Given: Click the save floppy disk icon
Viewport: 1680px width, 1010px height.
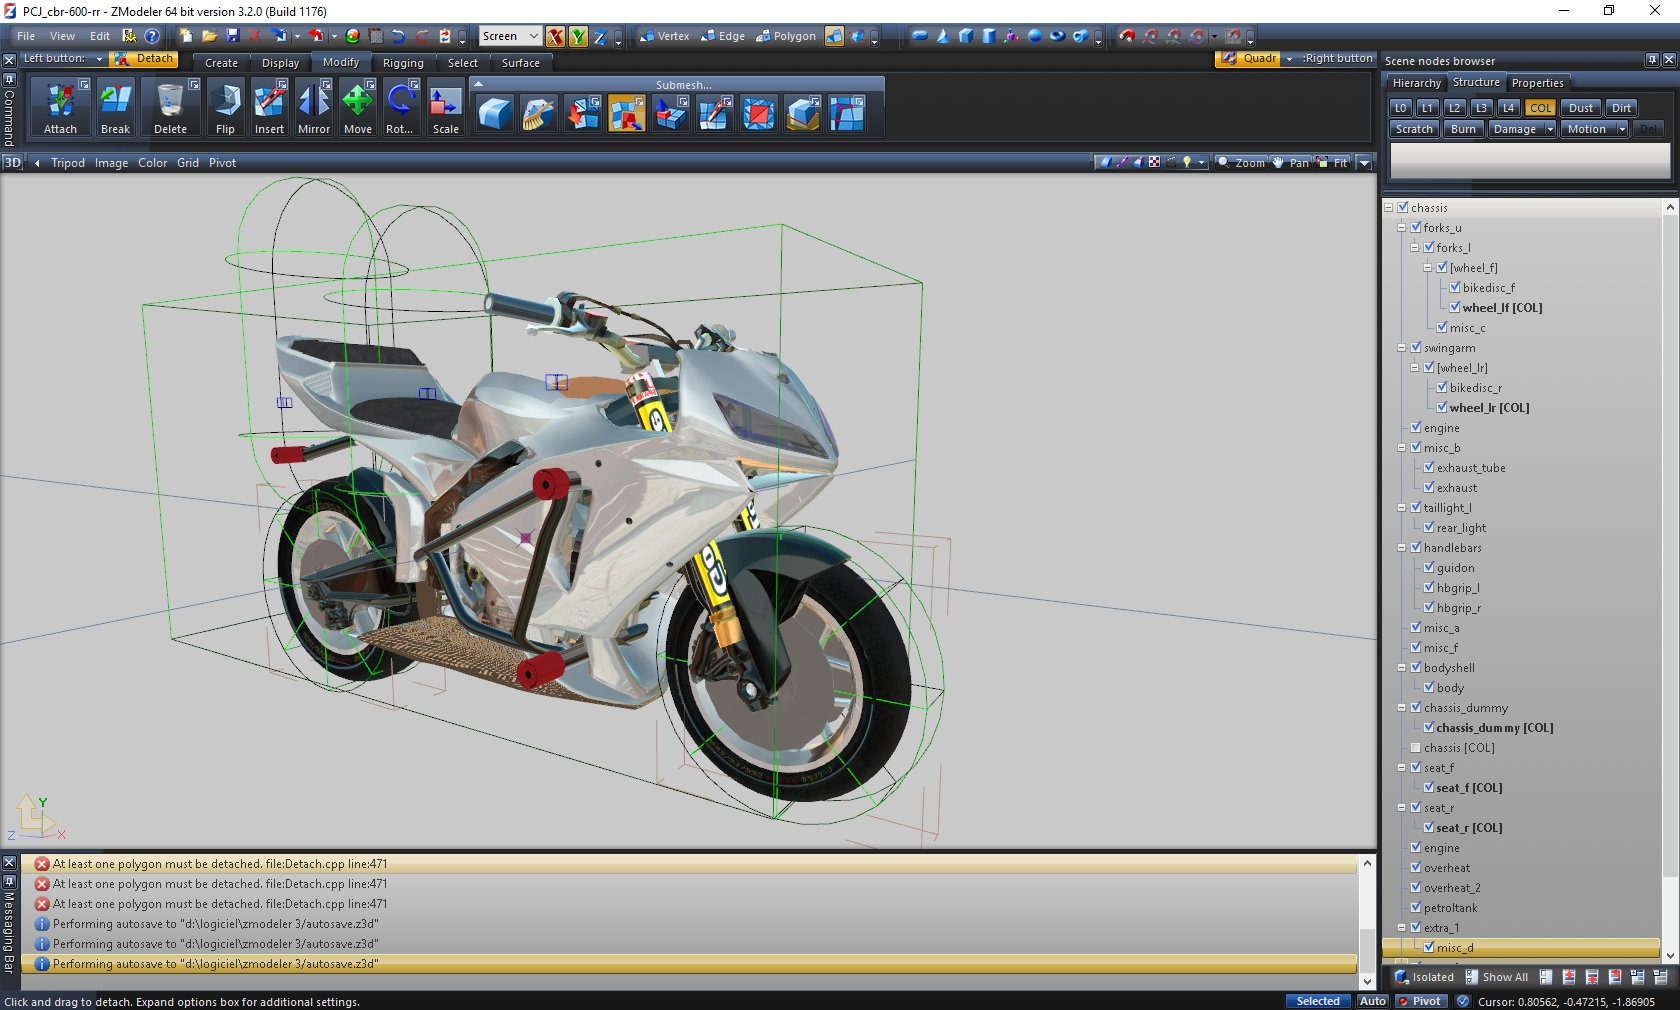Looking at the screenshot, I should [x=233, y=36].
